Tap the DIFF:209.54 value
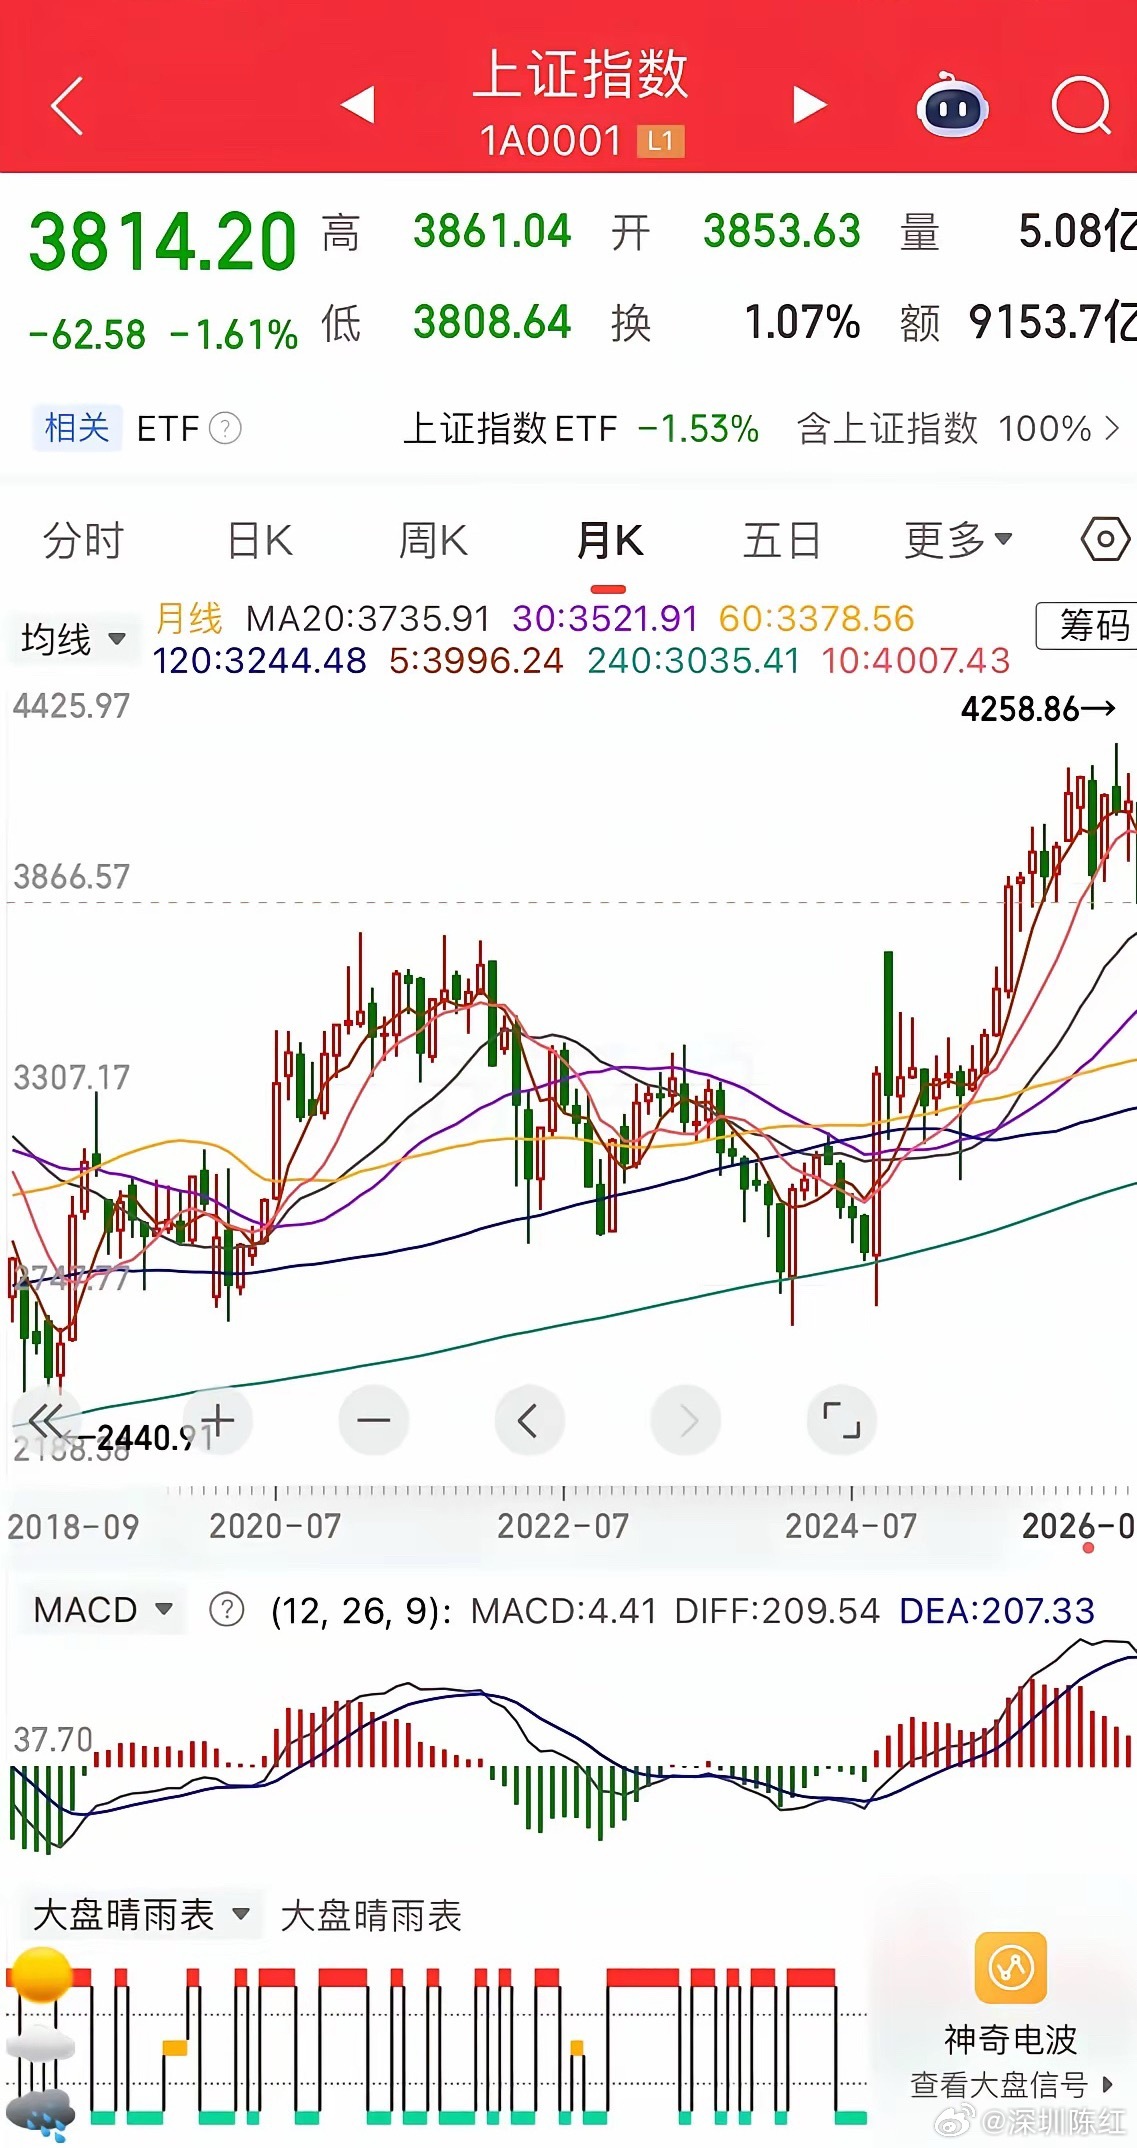Screen dimensions: 1137x2148 point(777,1611)
